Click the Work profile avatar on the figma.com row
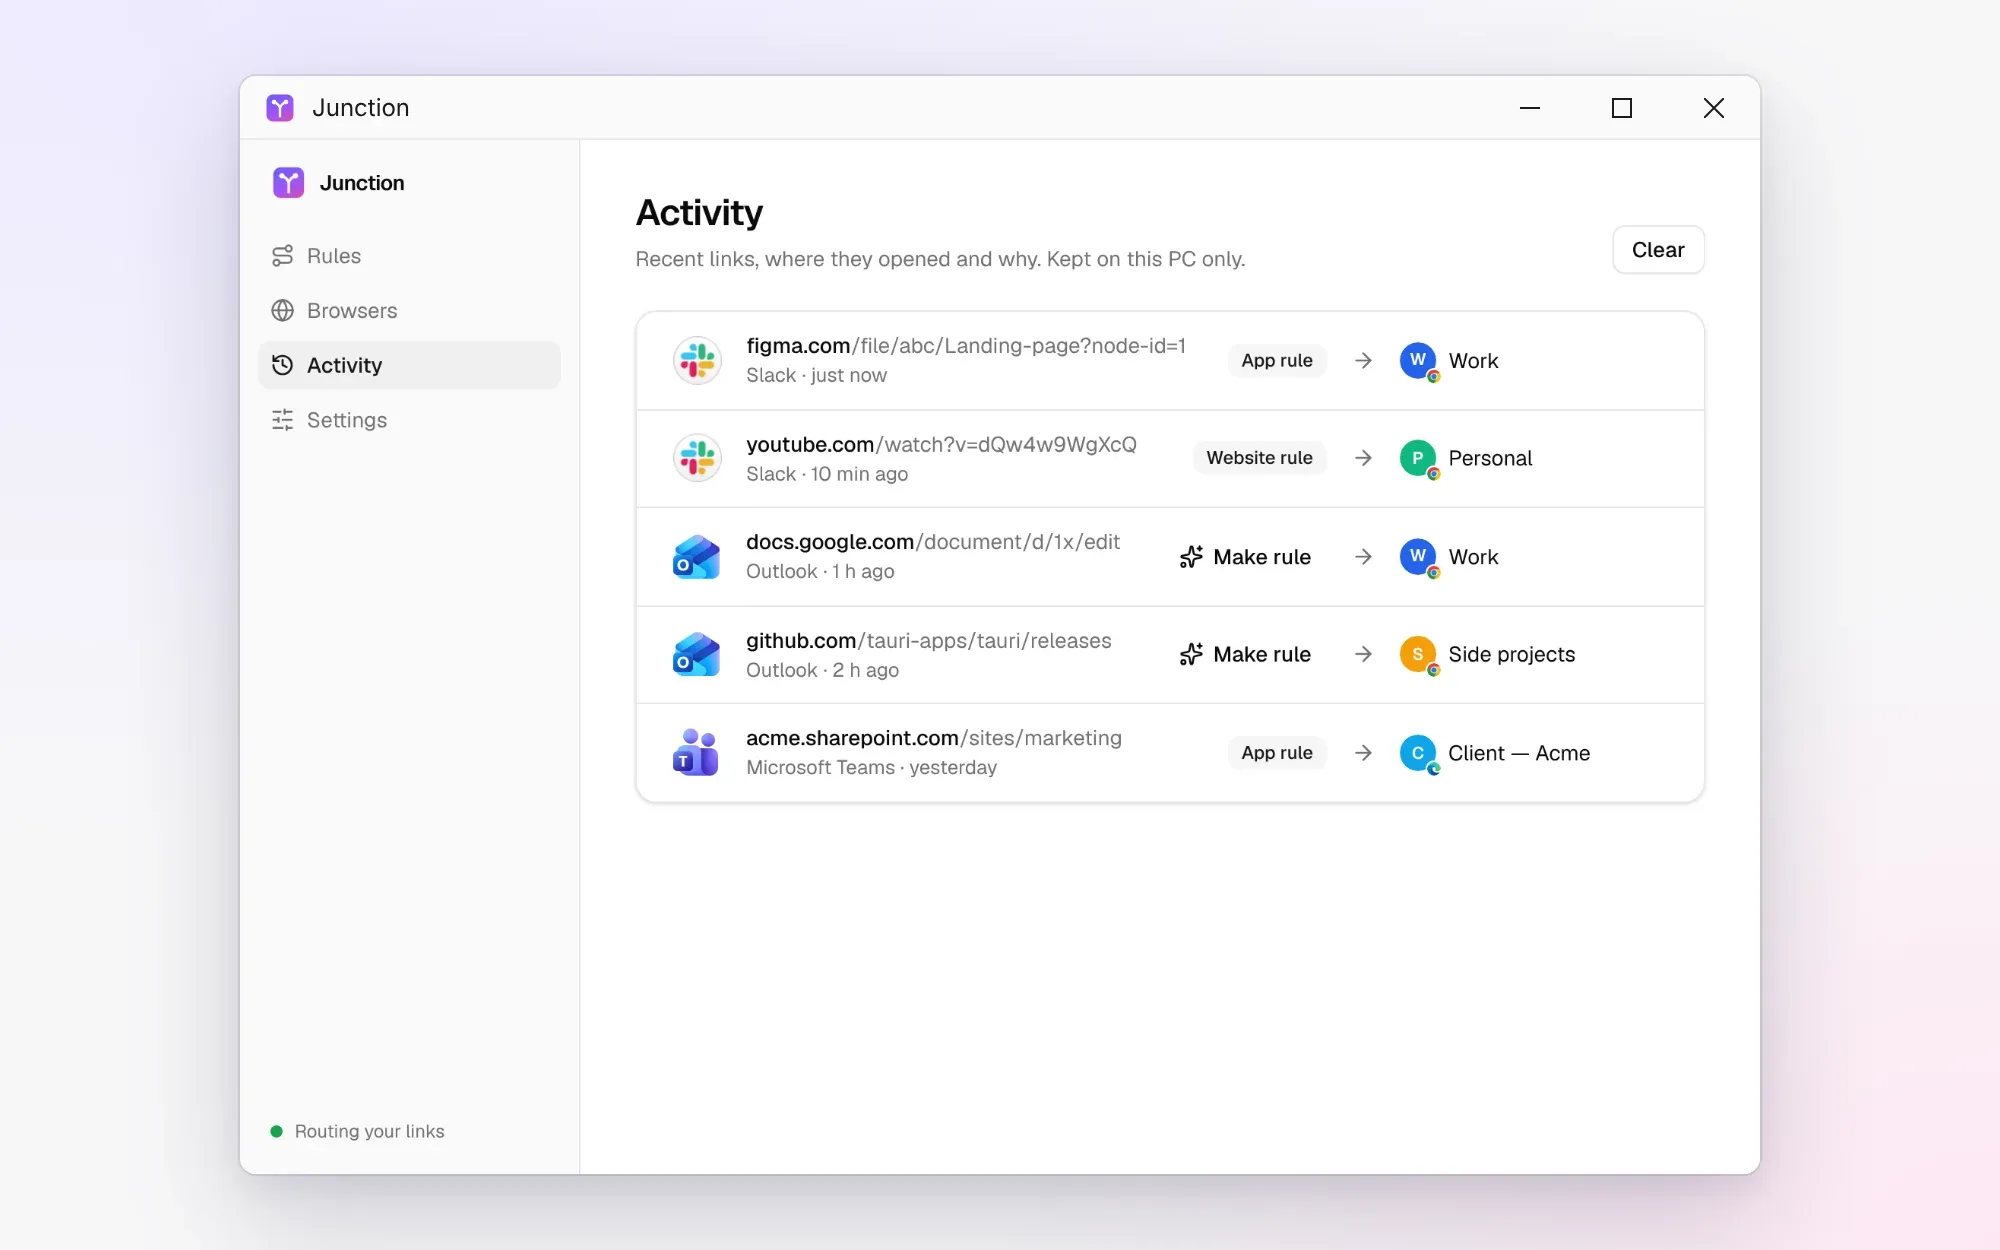 1418,361
